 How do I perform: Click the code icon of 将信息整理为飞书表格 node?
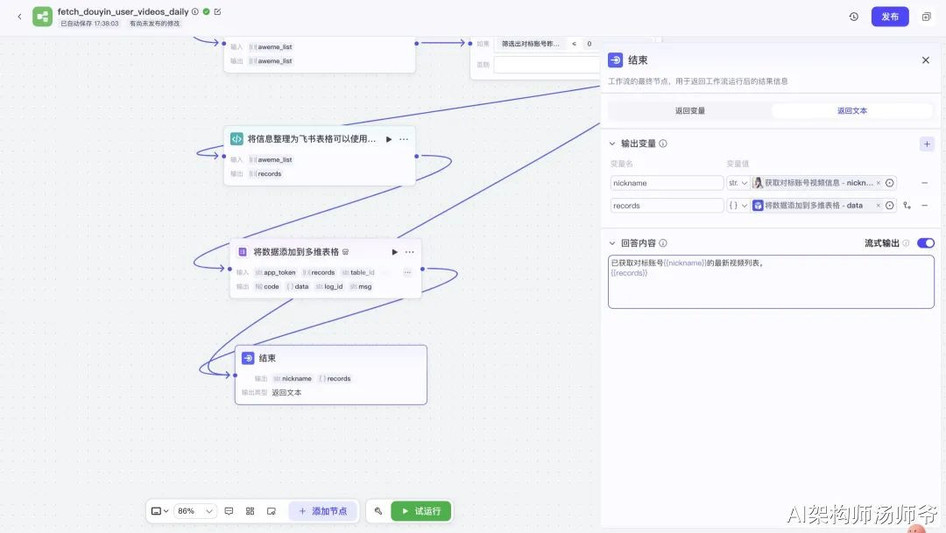click(236, 139)
